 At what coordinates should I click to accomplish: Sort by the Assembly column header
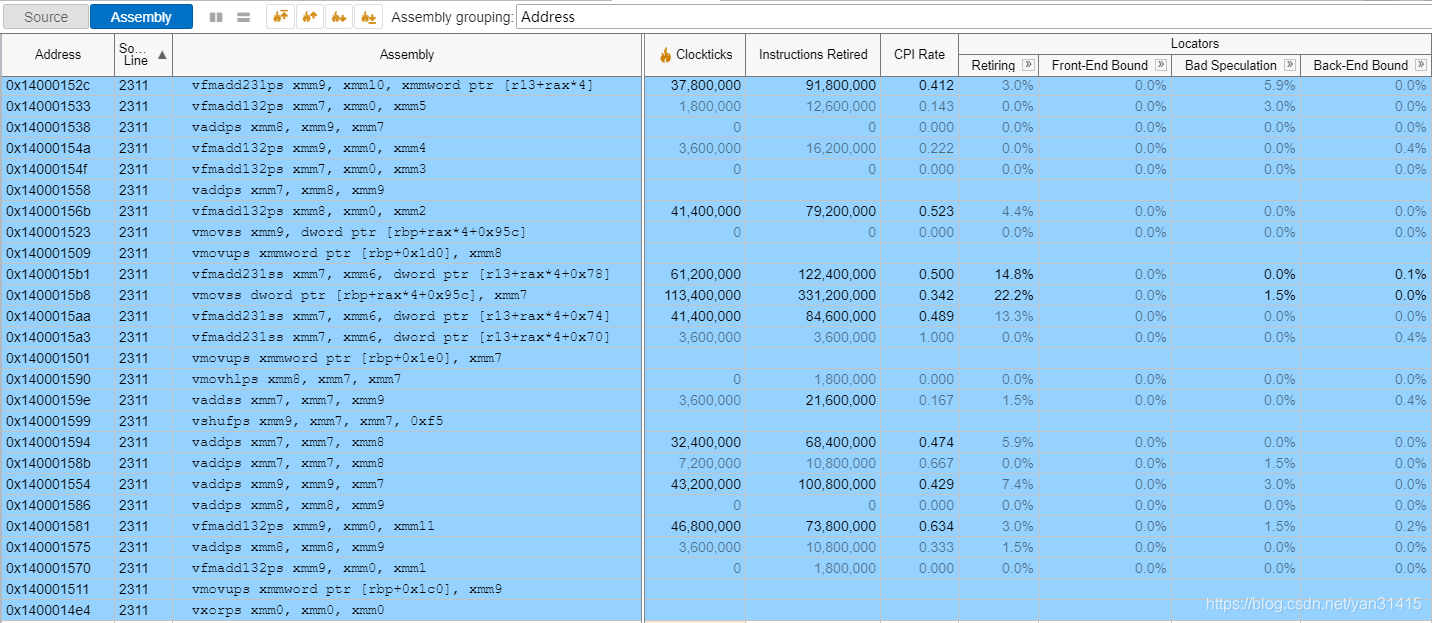coord(407,55)
